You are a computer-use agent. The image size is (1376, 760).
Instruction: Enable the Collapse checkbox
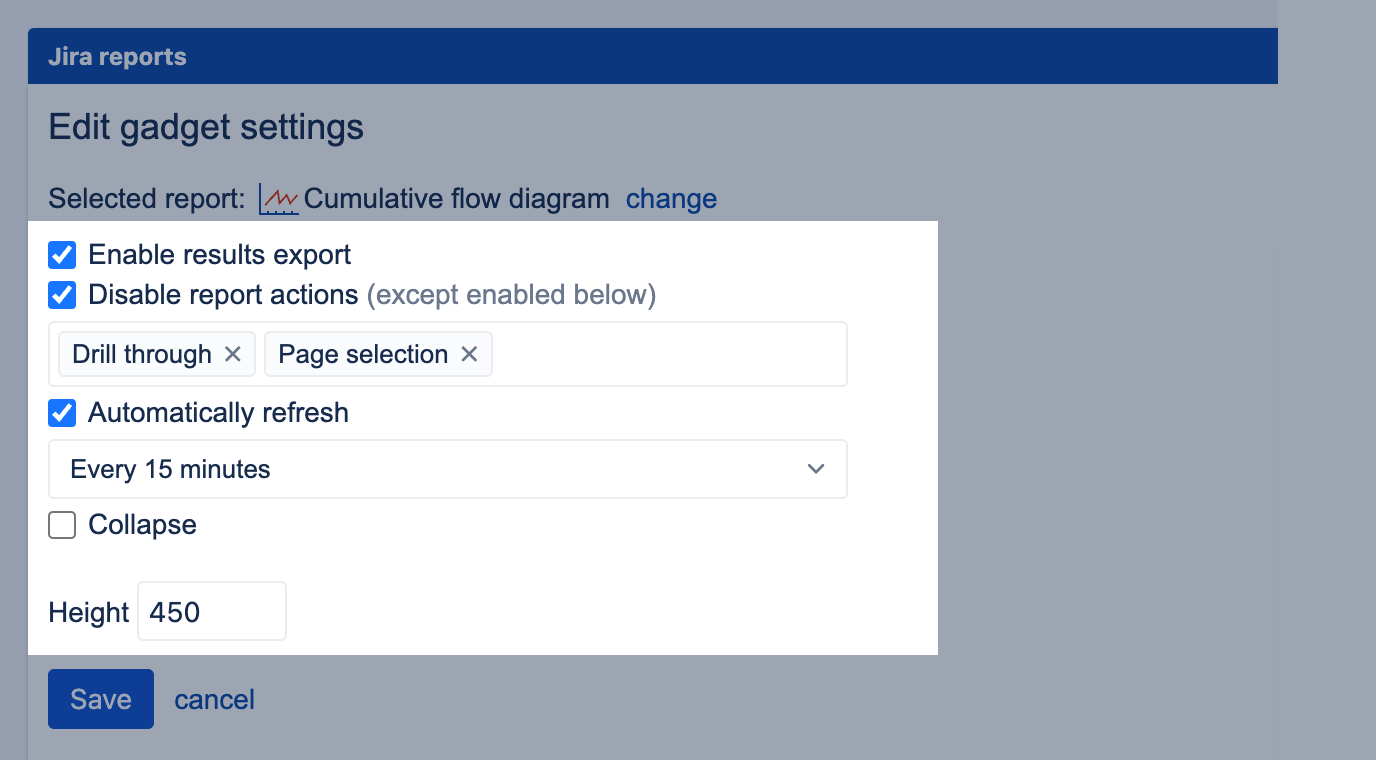[62, 525]
